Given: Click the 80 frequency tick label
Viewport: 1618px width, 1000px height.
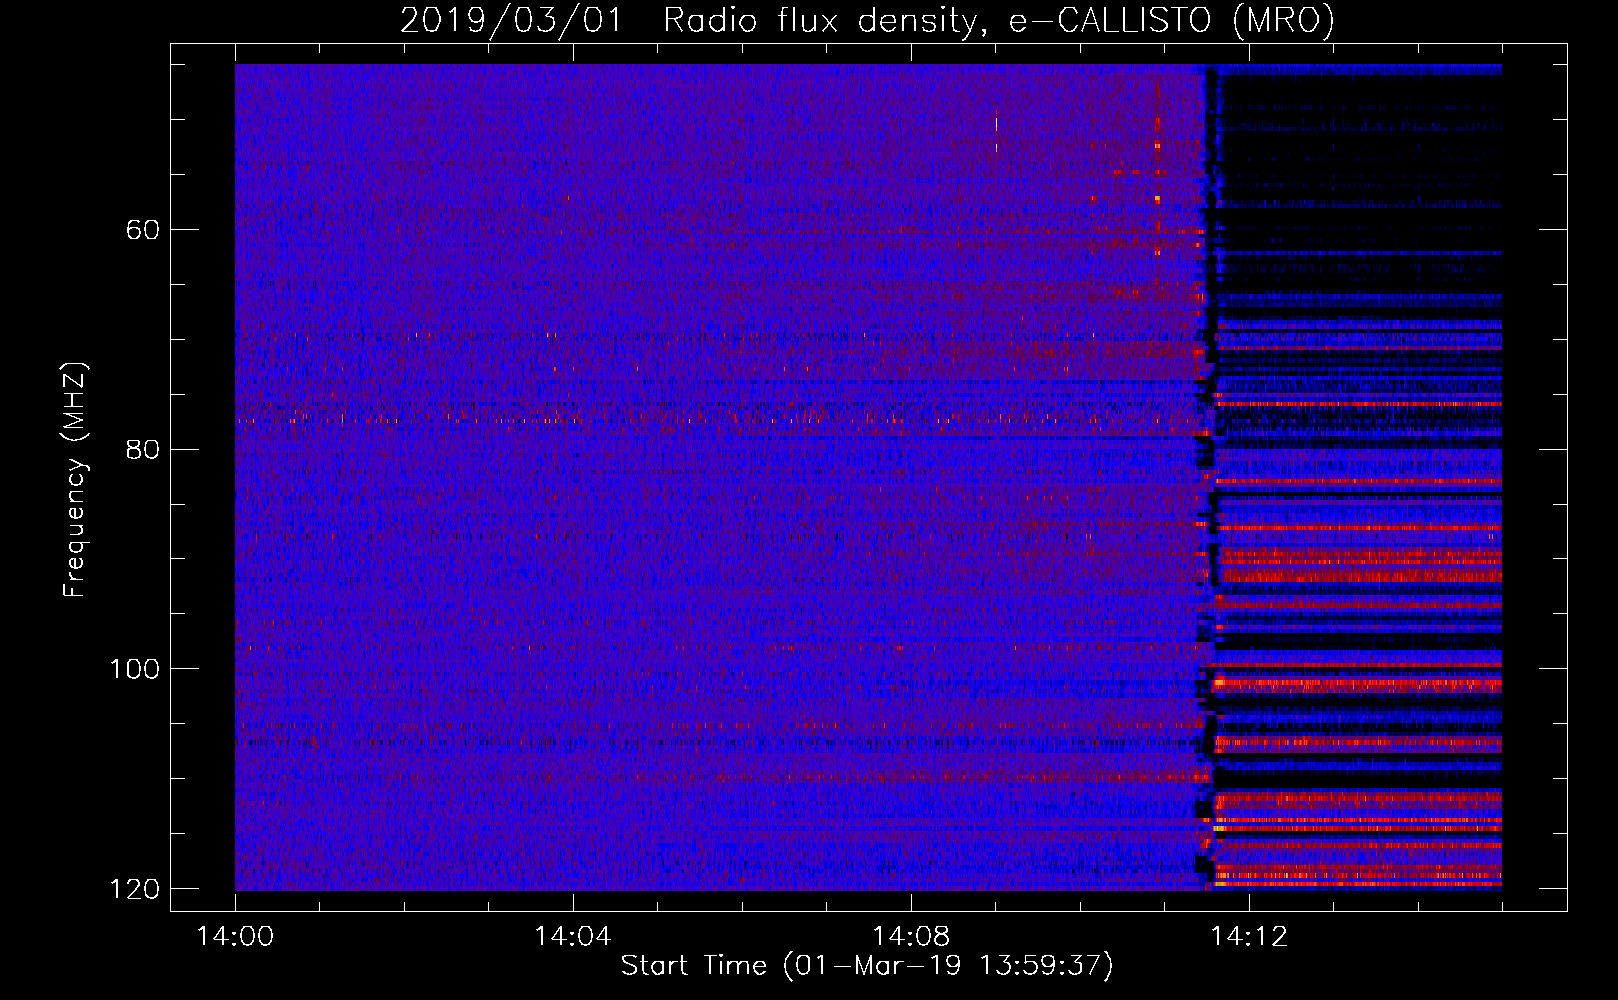Looking at the screenshot, I should tap(142, 449).
